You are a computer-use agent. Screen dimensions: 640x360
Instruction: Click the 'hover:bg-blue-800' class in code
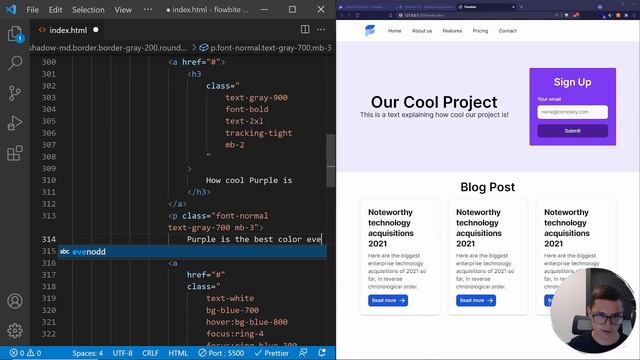pyautogui.click(x=247, y=322)
